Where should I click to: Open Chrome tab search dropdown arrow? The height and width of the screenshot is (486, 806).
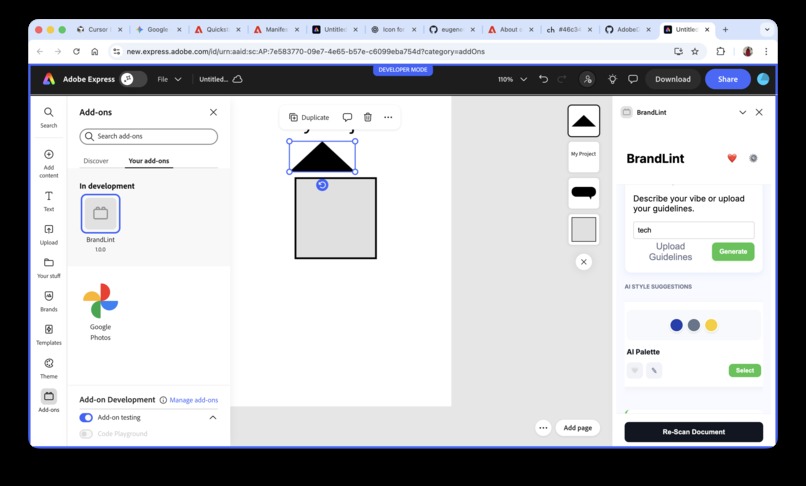pos(767,30)
